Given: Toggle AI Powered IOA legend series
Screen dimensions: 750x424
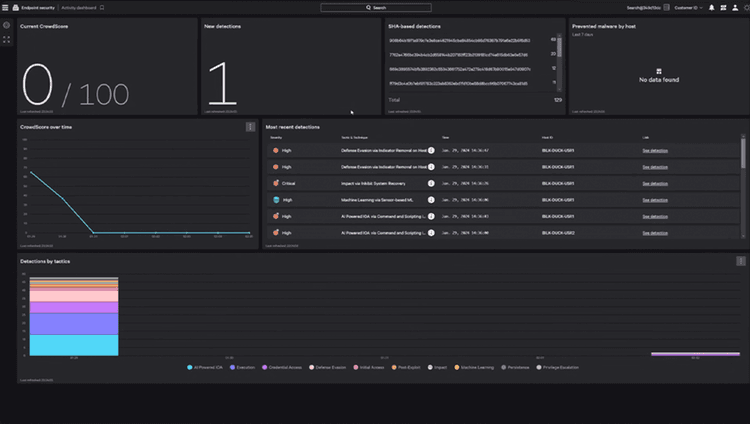Looking at the screenshot, I should coord(205,368).
